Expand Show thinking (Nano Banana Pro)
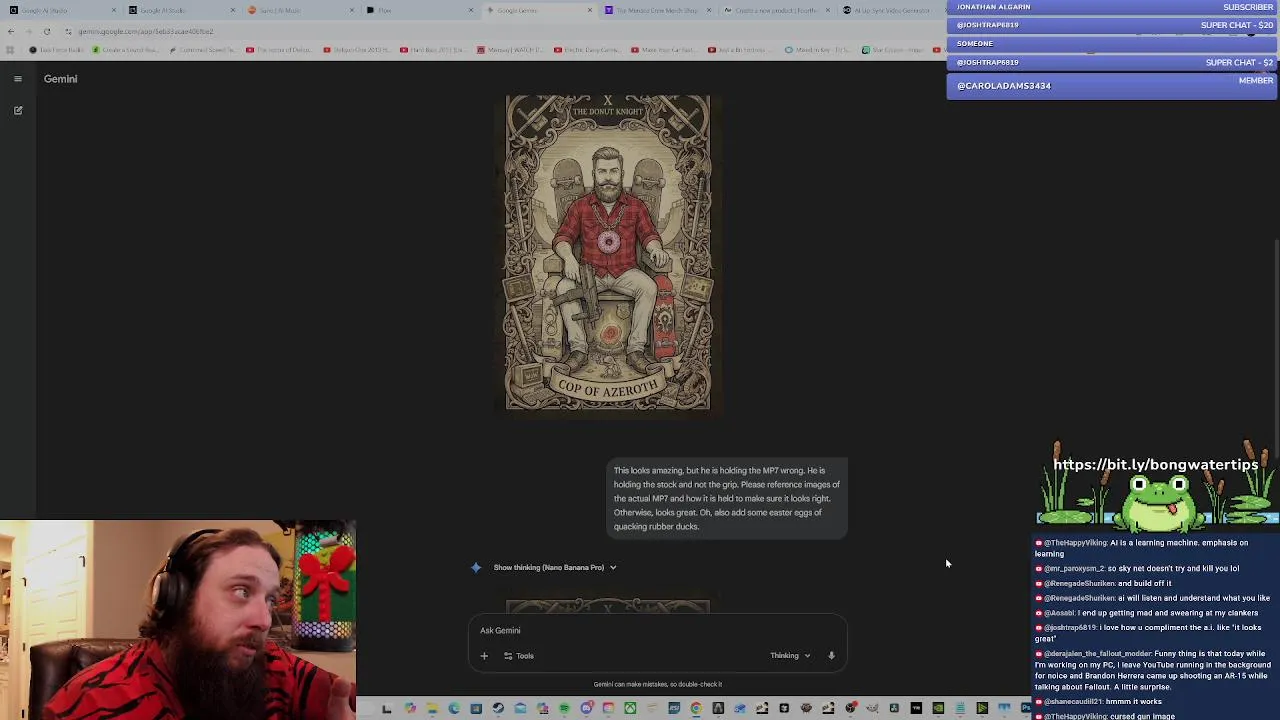1280x720 pixels. (555, 567)
